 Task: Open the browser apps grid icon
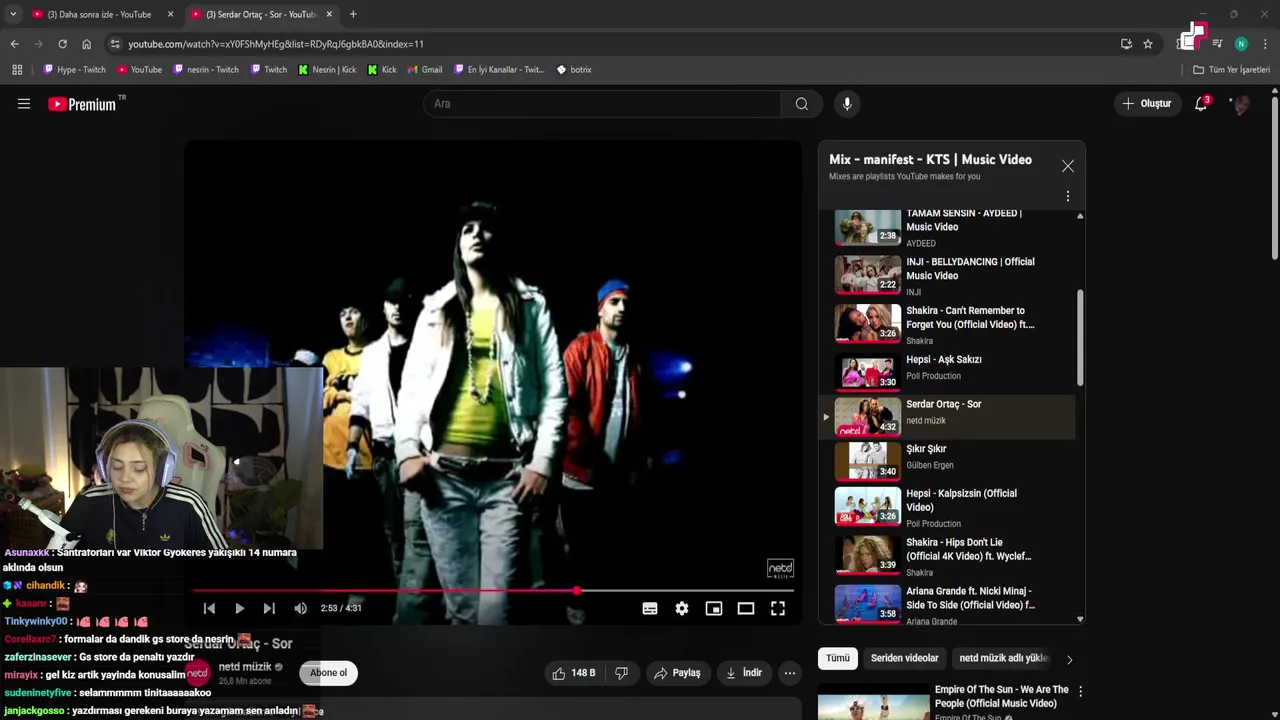17,70
